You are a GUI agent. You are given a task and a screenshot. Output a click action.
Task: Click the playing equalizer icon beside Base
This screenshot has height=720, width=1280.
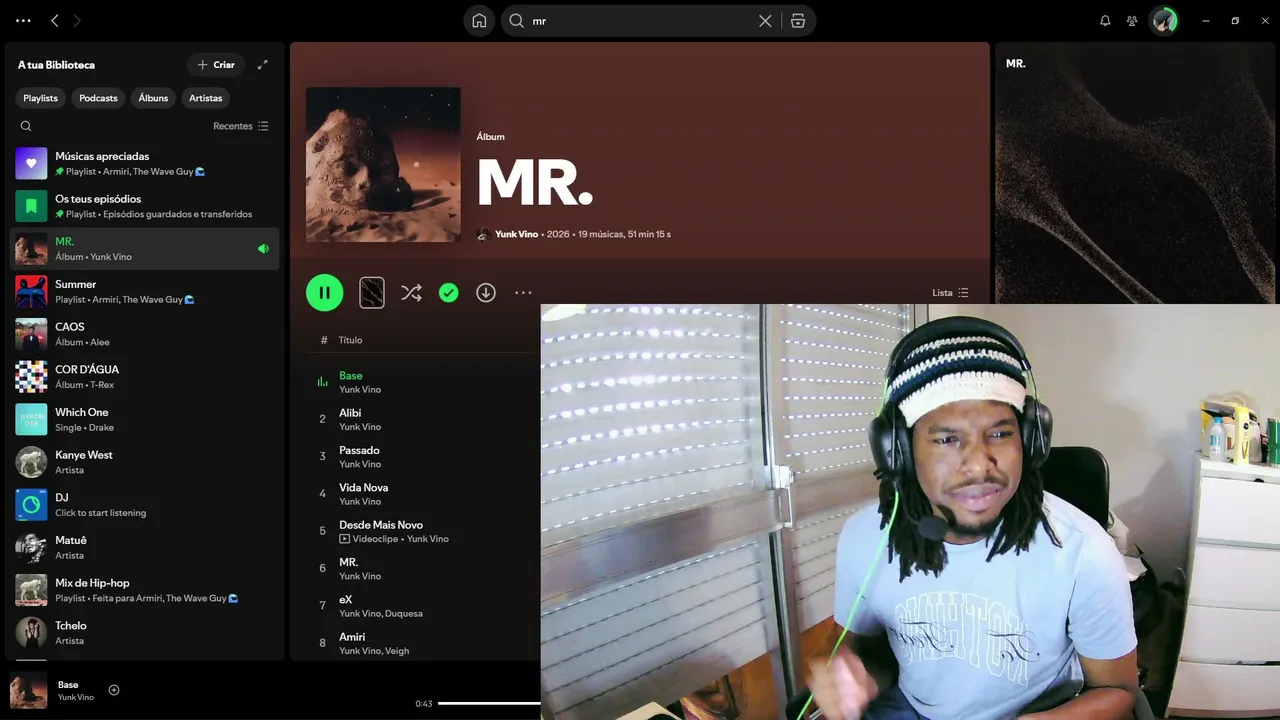[x=322, y=382]
